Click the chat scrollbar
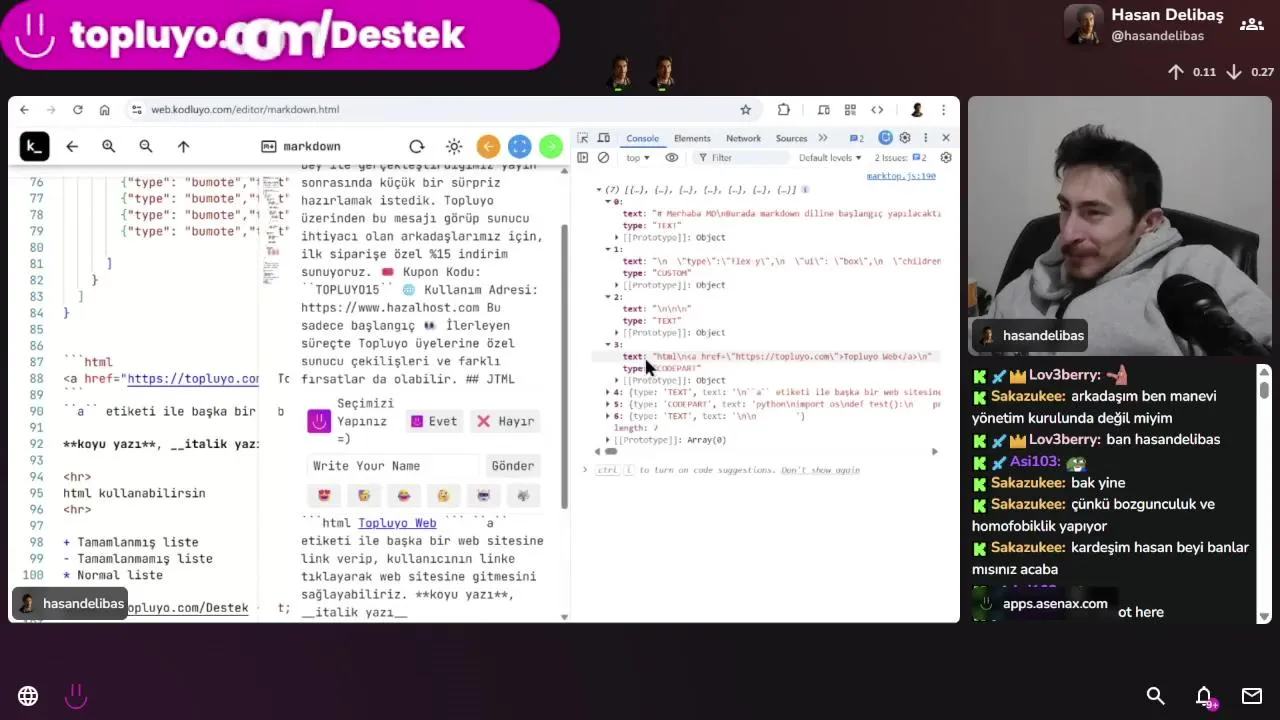The image size is (1280, 720). pyautogui.click(x=1264, y=495)
